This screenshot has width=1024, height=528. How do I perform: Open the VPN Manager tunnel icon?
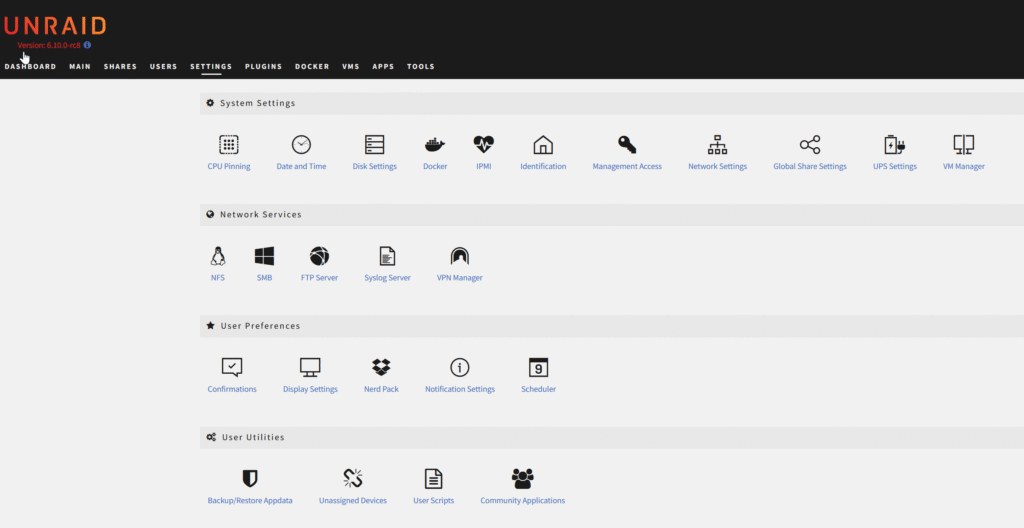coord(459,256)
